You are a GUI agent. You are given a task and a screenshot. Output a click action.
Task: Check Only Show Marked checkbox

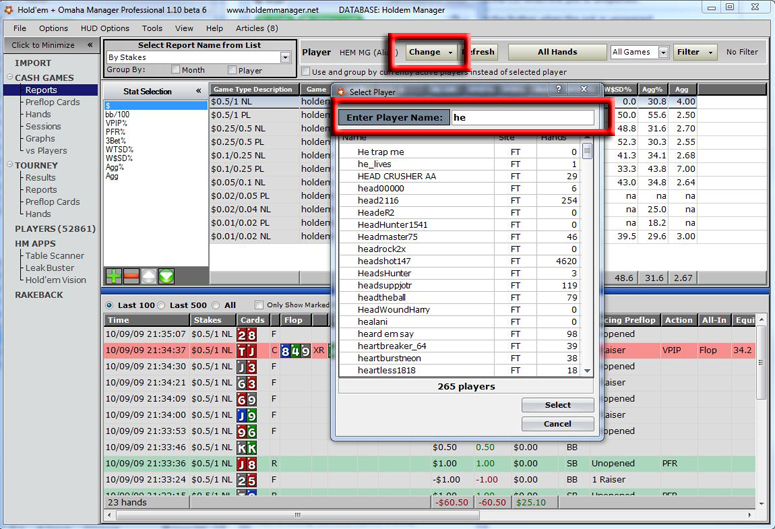click(x=259, y=305)
